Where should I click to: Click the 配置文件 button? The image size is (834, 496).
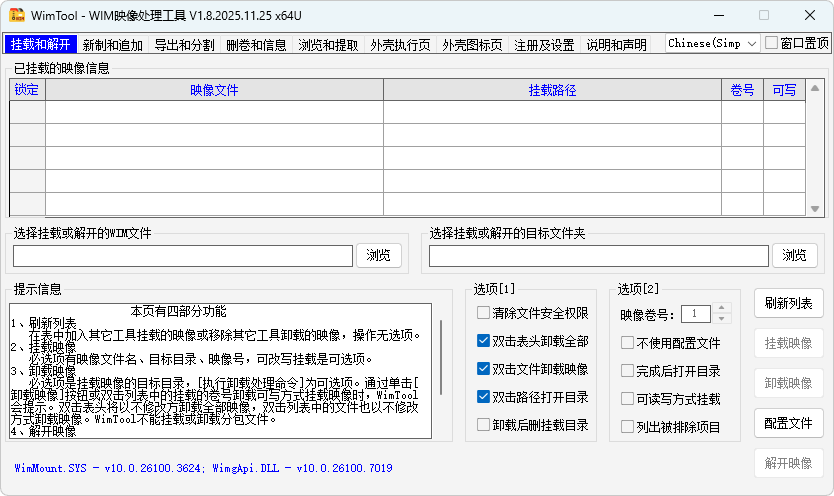coord(789,423)
